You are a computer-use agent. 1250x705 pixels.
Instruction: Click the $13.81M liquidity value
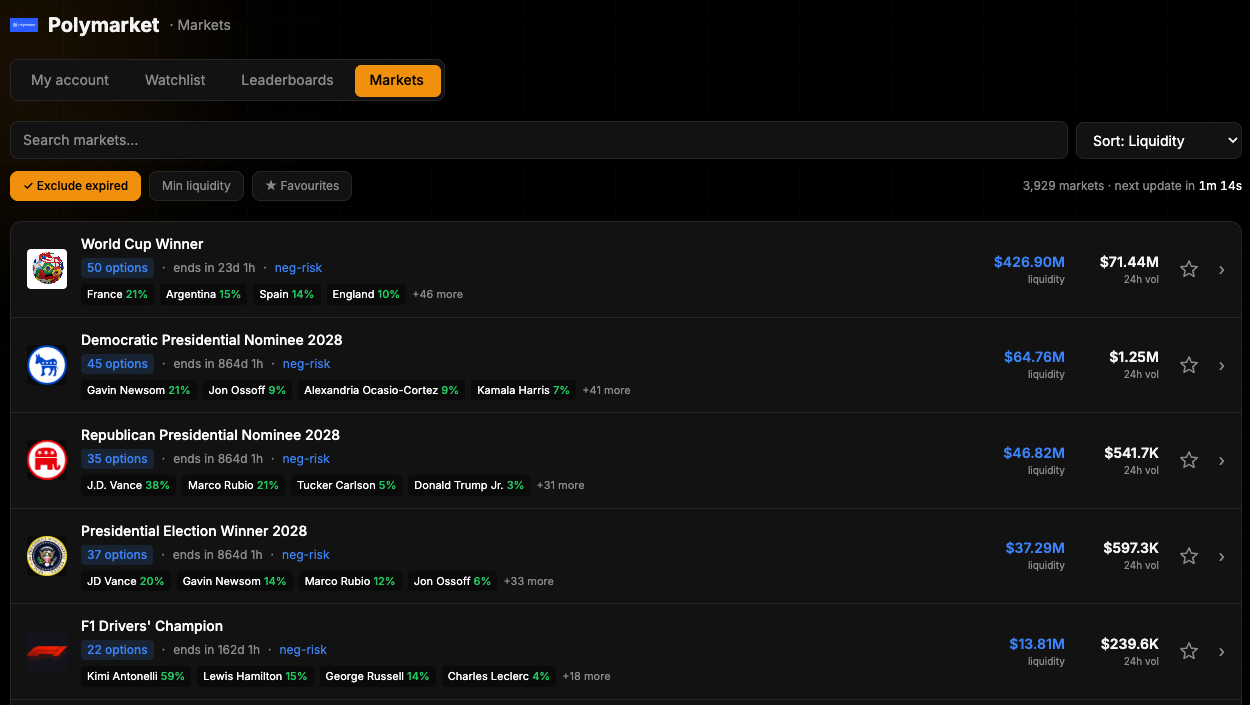click(1037, 644)
